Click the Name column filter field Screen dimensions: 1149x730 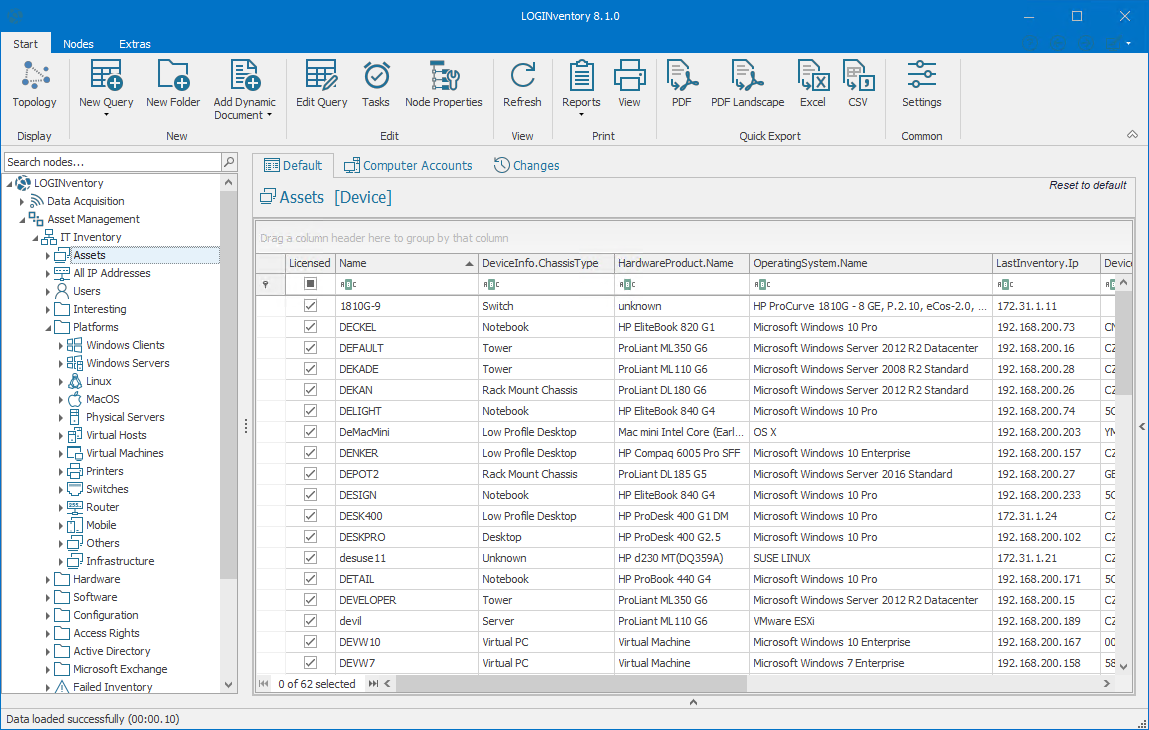tap(406, 284)
